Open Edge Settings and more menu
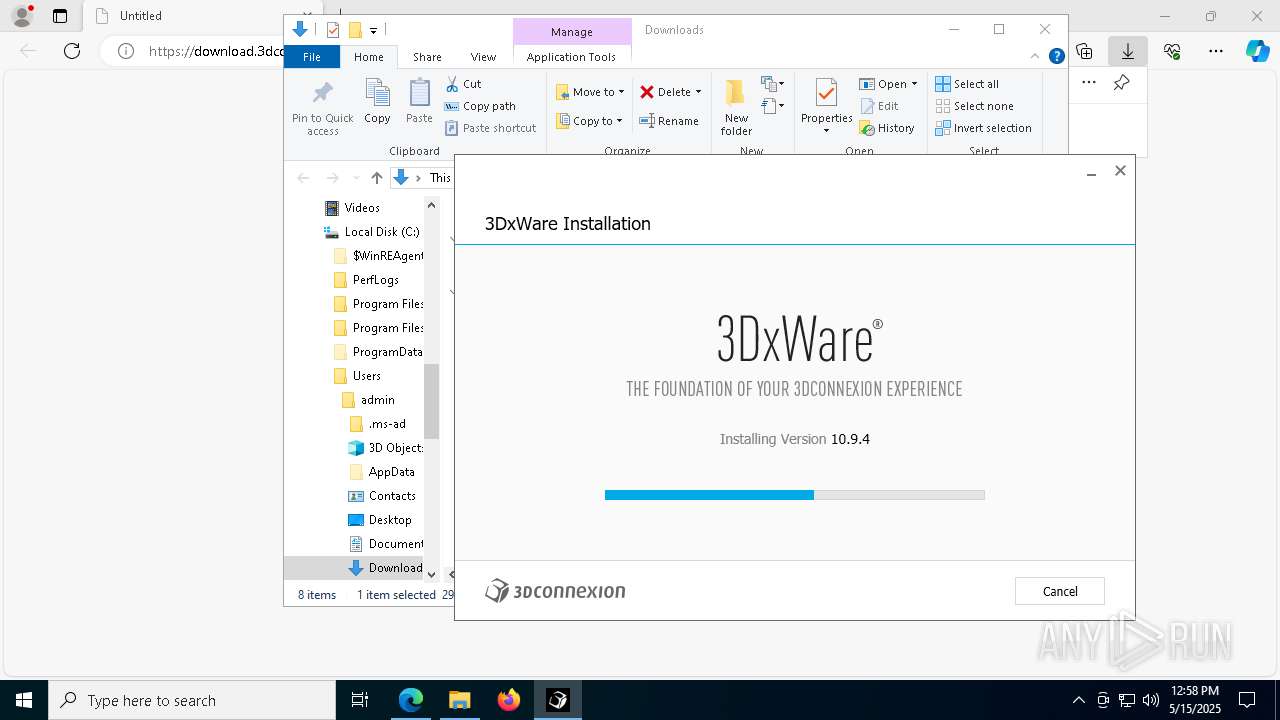Screen dimensions: 1280x720 tap(1215, 51)
